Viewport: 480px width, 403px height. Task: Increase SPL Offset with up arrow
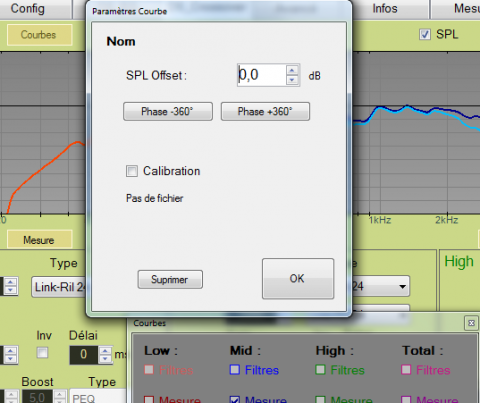point(292,70)
